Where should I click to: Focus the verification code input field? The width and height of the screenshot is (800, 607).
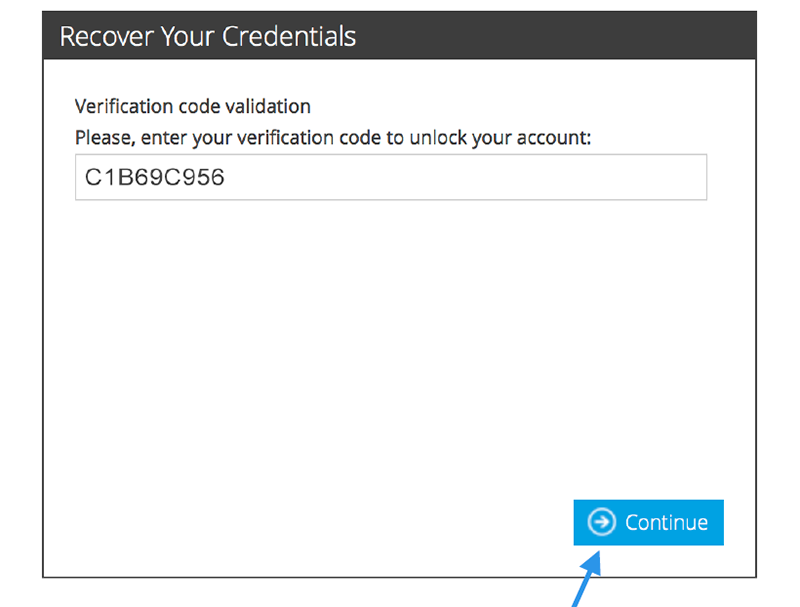point(391,177)
